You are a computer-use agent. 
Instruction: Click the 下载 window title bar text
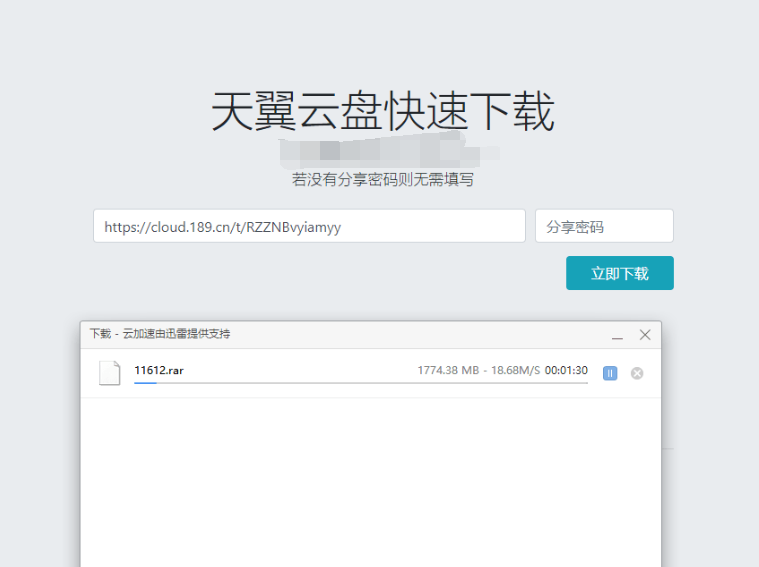[100, 334]
